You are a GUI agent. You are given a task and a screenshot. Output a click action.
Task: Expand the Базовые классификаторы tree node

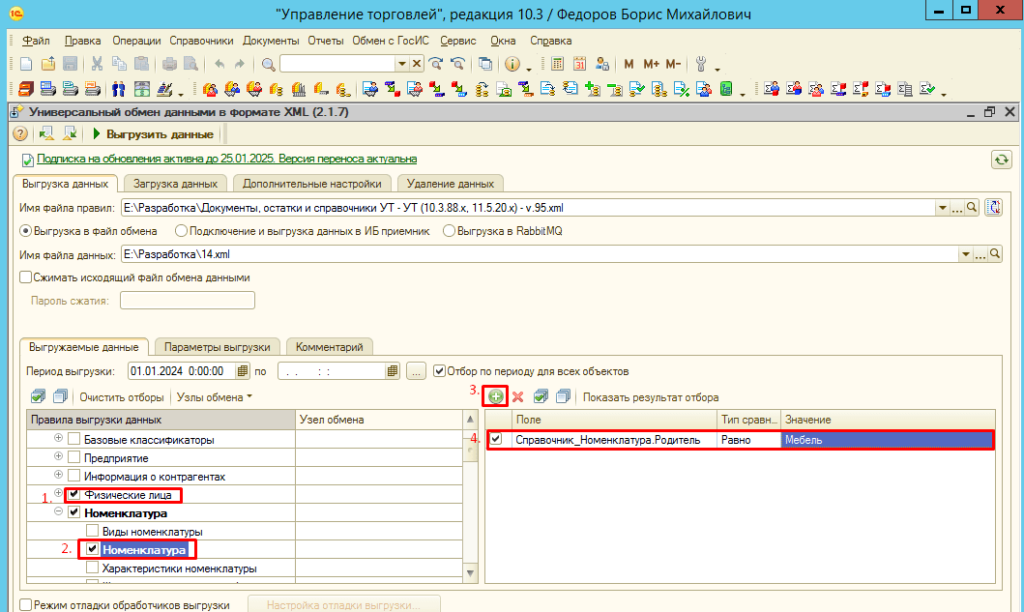[x=58, y=438]
